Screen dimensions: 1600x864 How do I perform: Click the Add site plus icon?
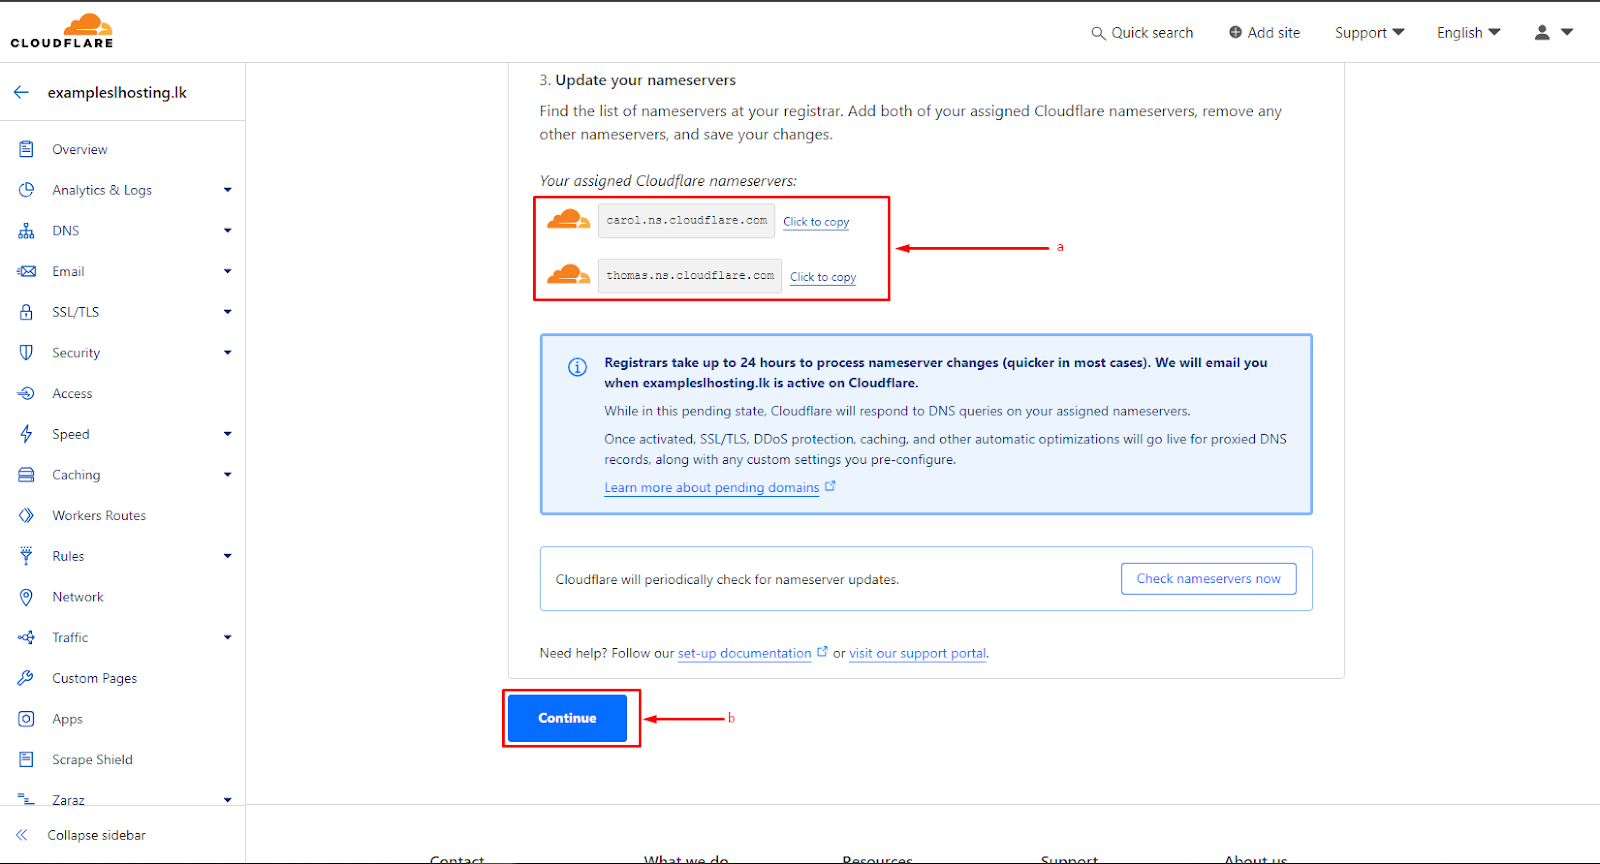point(1235,32)
